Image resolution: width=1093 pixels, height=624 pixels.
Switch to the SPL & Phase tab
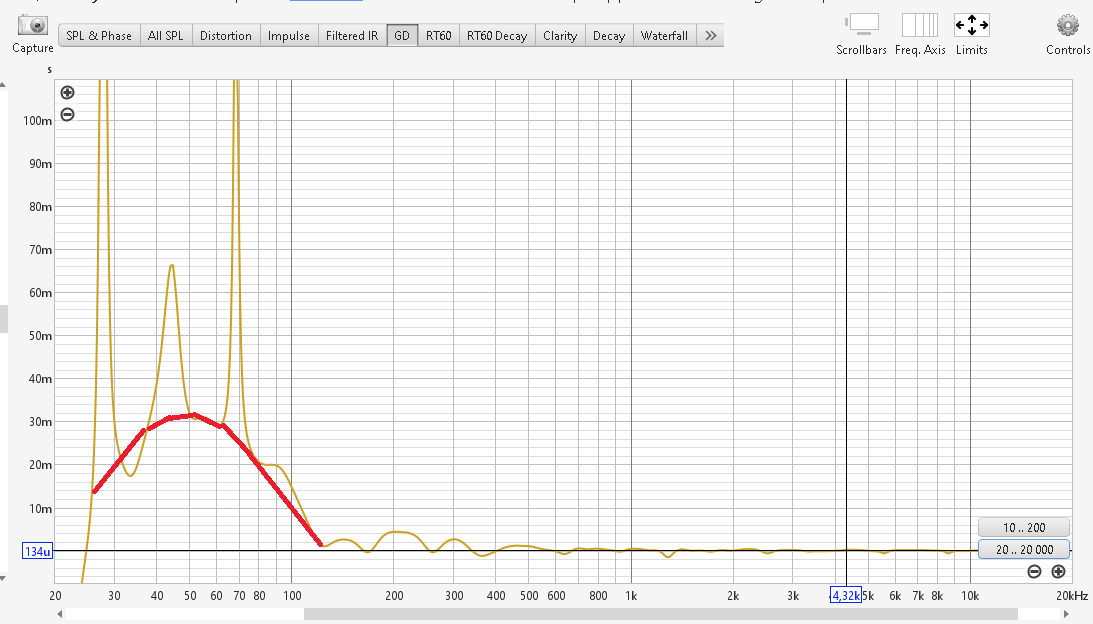(x=99, y=36)
